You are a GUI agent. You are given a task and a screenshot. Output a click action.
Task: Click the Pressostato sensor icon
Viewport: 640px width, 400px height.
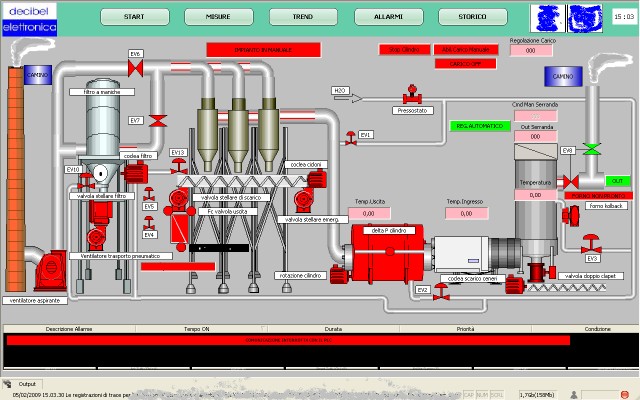coord(408,96)
